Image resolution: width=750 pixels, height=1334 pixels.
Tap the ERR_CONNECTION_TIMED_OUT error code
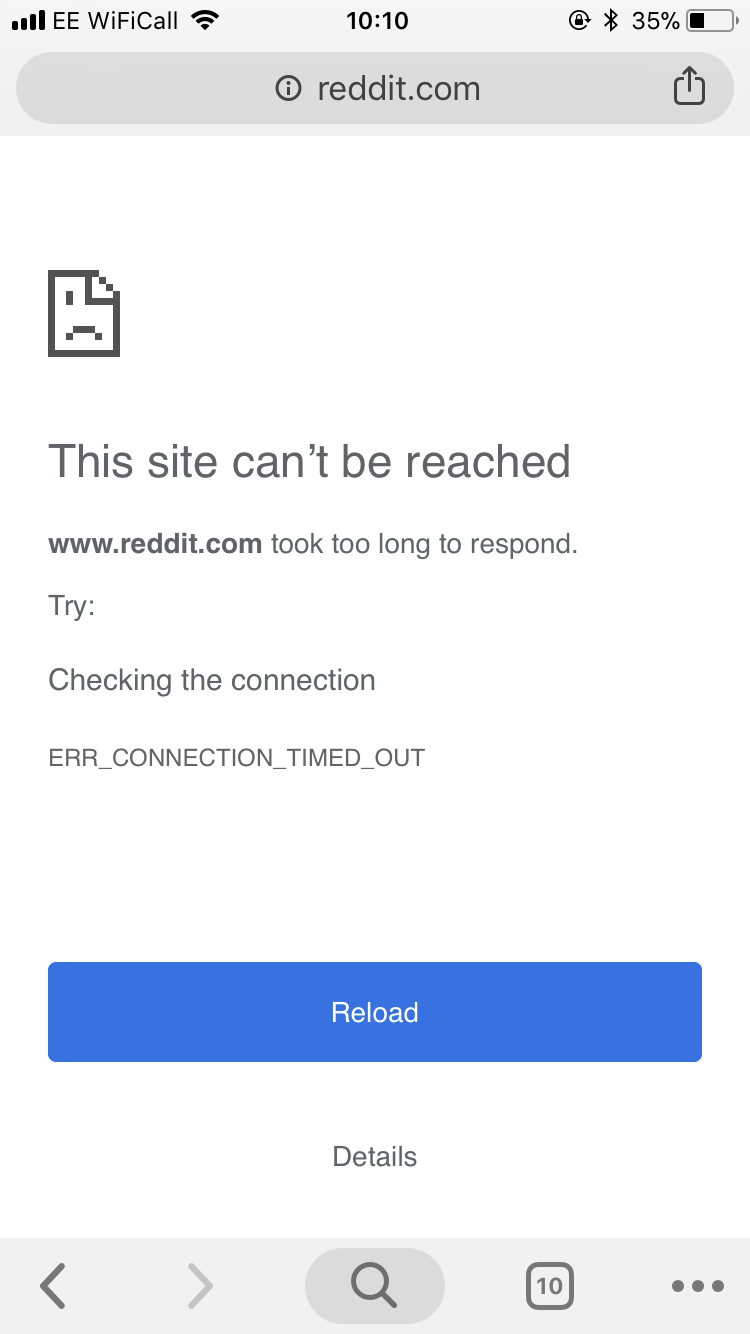237,758
